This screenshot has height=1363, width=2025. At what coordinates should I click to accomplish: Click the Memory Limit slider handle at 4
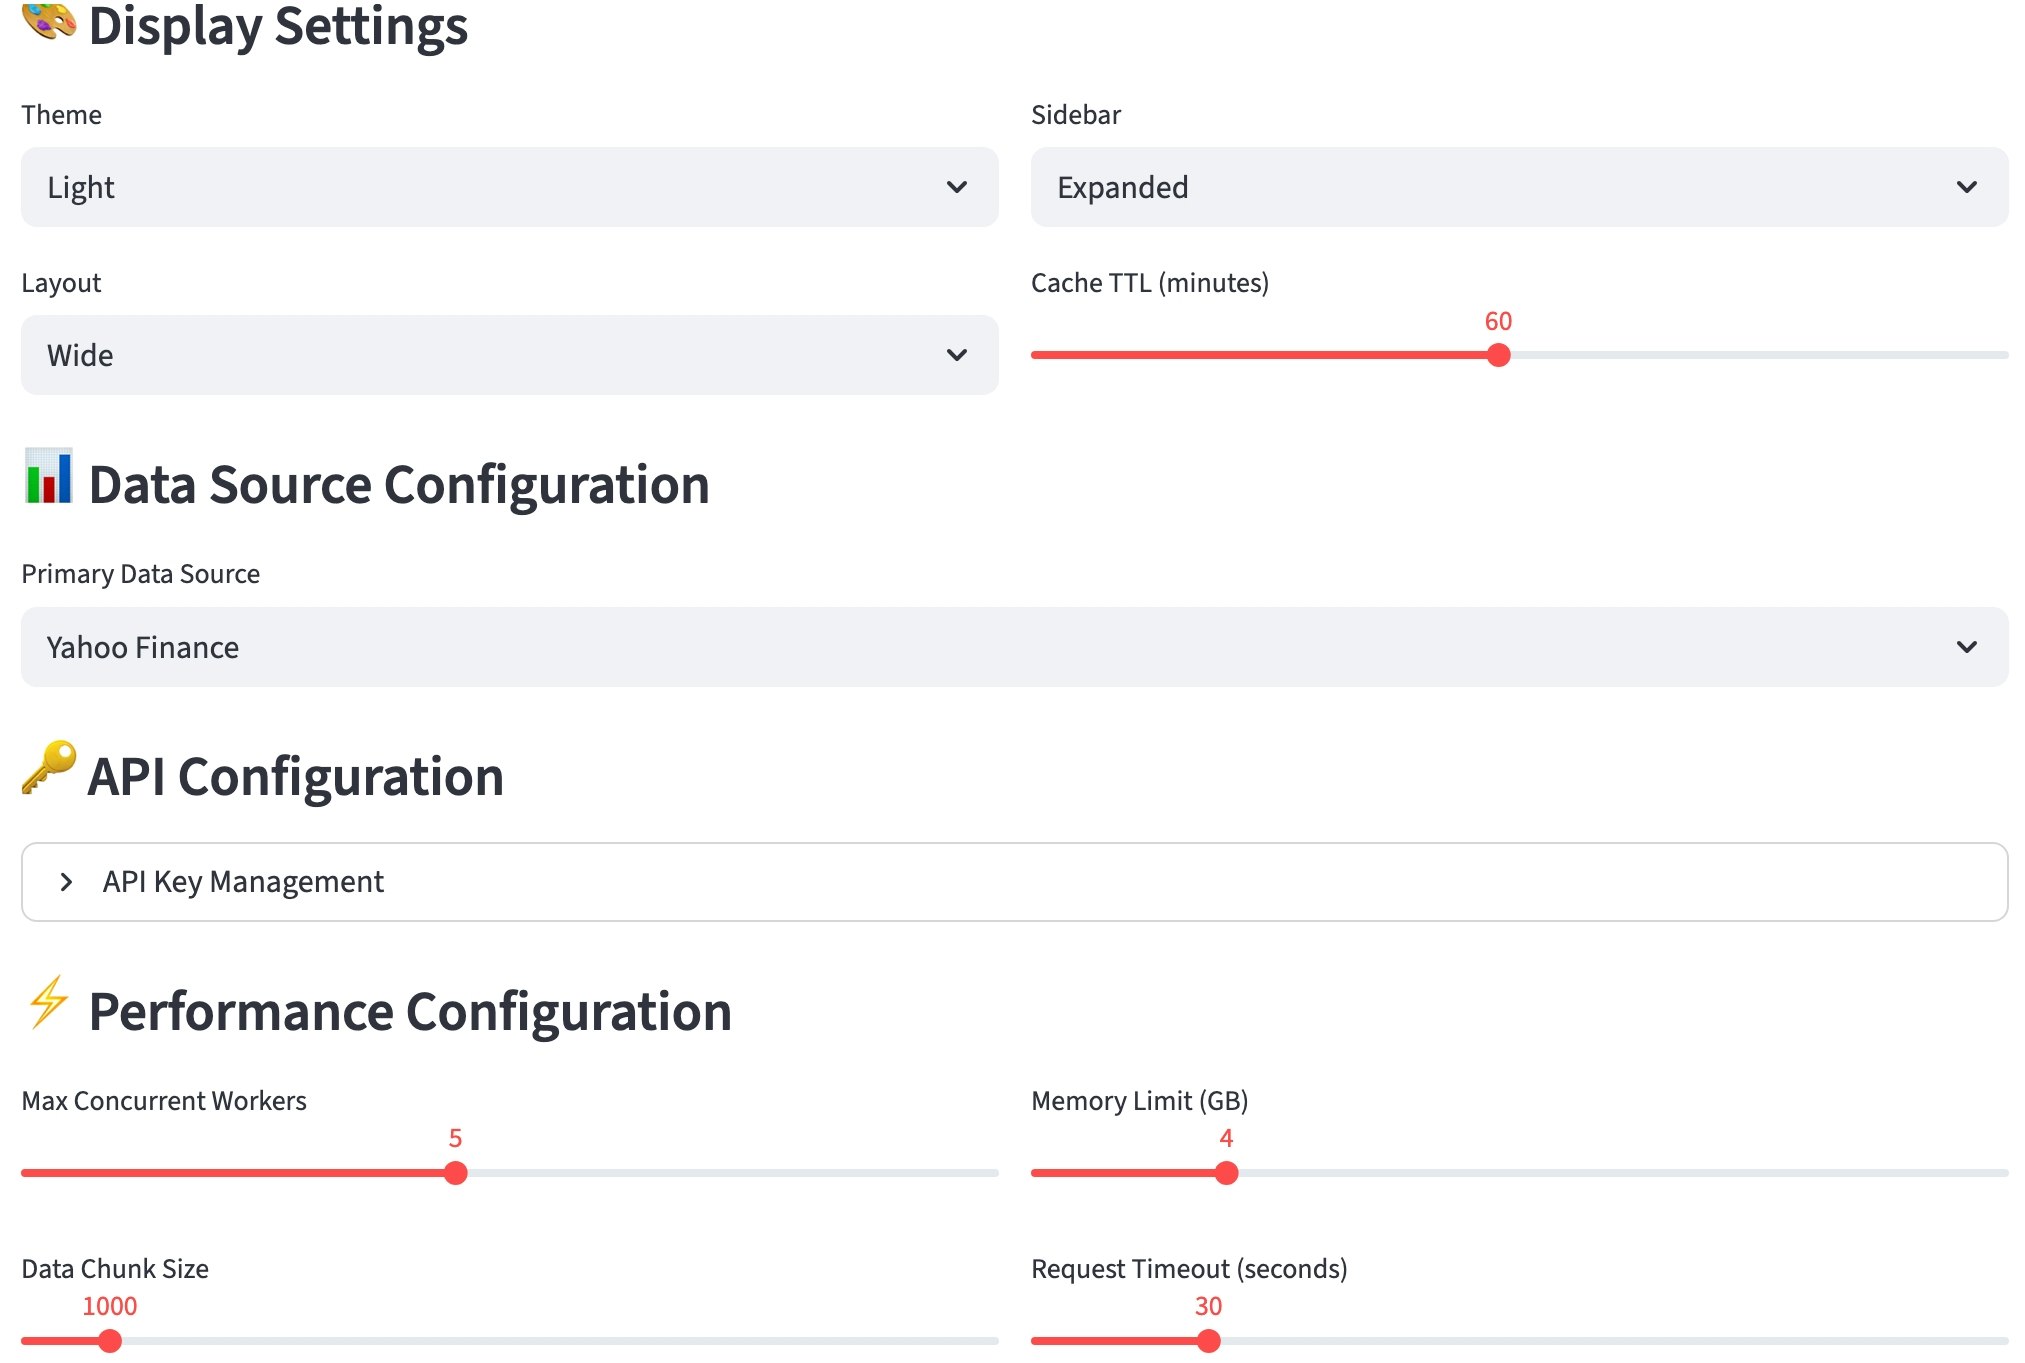tap(1226, 1173)
